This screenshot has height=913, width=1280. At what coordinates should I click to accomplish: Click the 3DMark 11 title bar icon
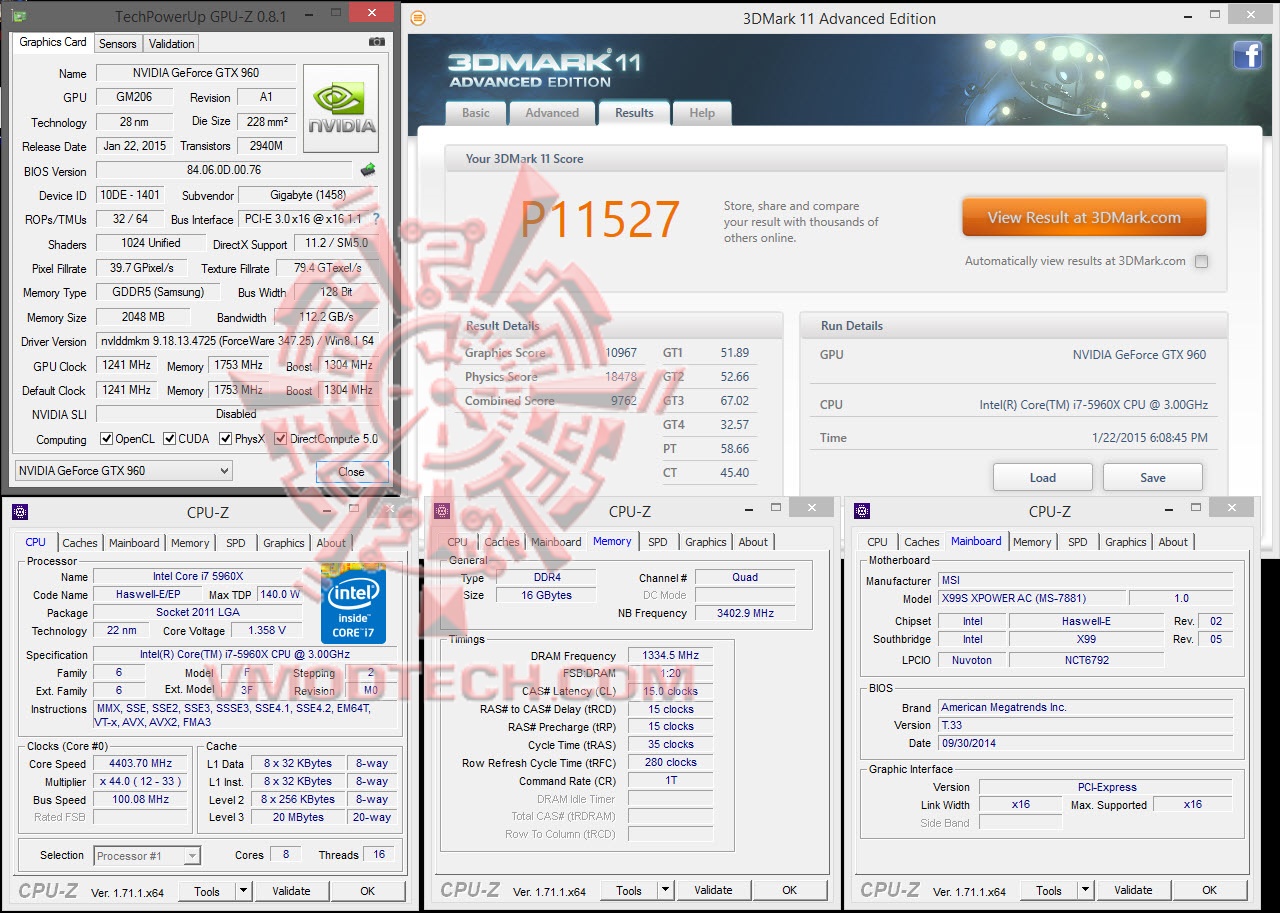coord(418,18)
